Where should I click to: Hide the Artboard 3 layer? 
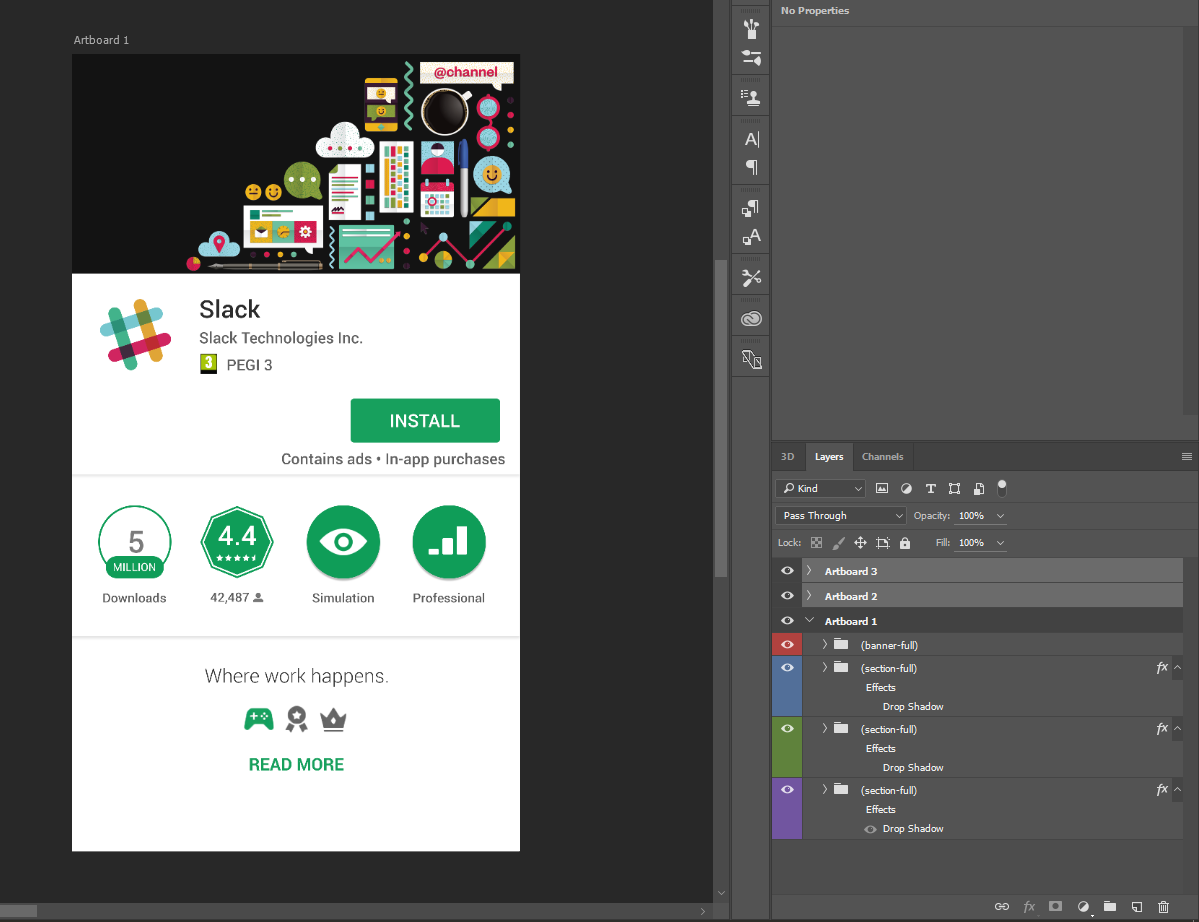pos(787,571)
